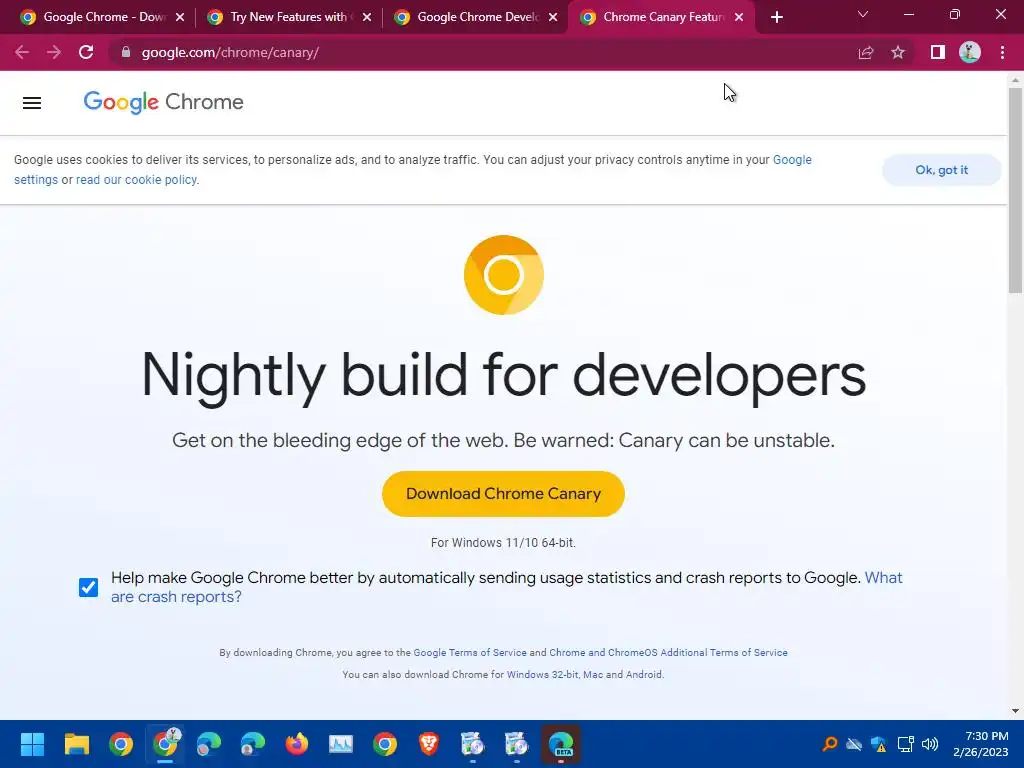Screen dimensions: 1024x768
Task: Open the Chrome three-dot menu
Action: (1002, 52)
